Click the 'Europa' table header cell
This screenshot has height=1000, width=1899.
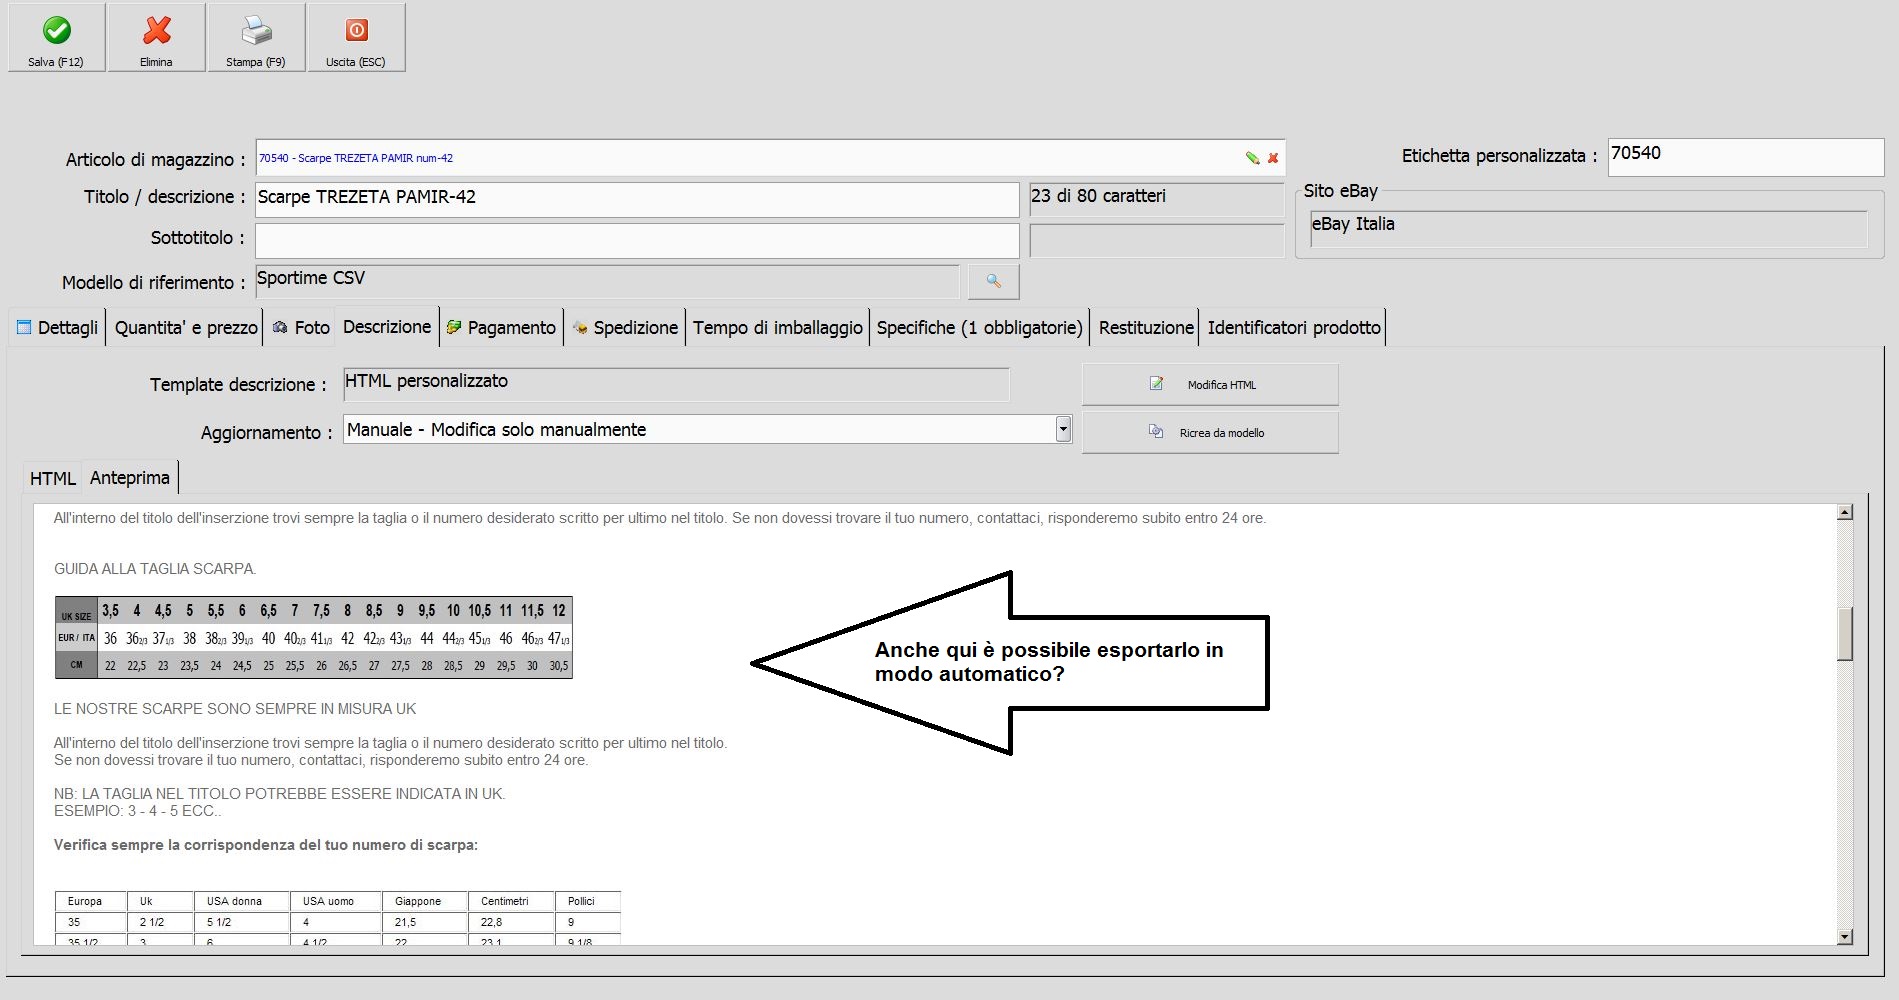(x=91, y=901)
